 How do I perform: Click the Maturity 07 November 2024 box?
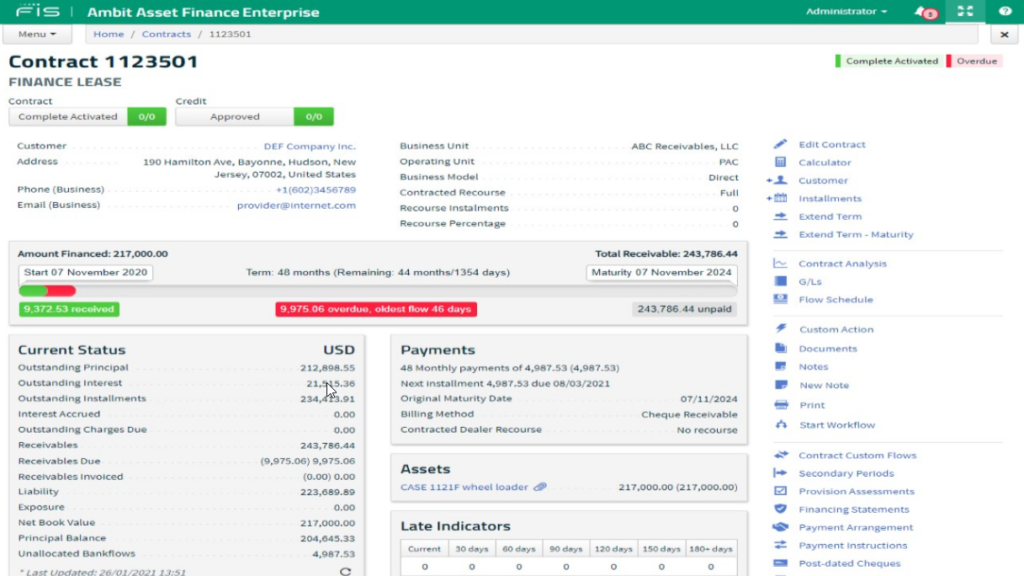coord(662,272)
